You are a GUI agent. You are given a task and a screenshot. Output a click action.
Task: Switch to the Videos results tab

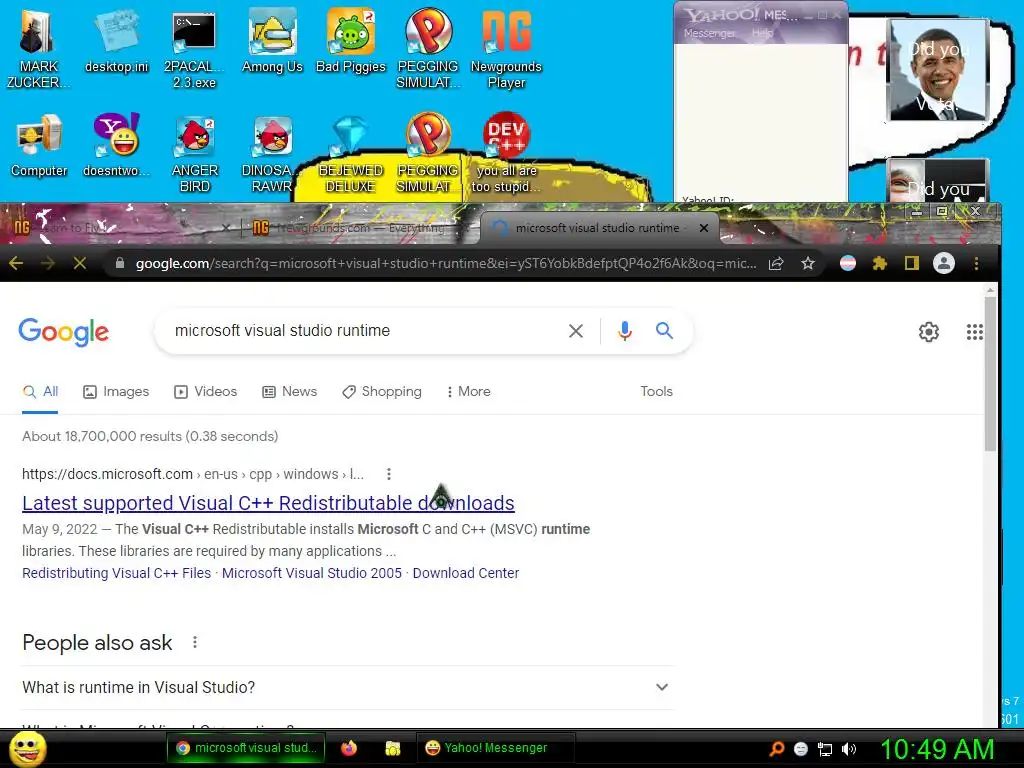click(x=206, y=391)
